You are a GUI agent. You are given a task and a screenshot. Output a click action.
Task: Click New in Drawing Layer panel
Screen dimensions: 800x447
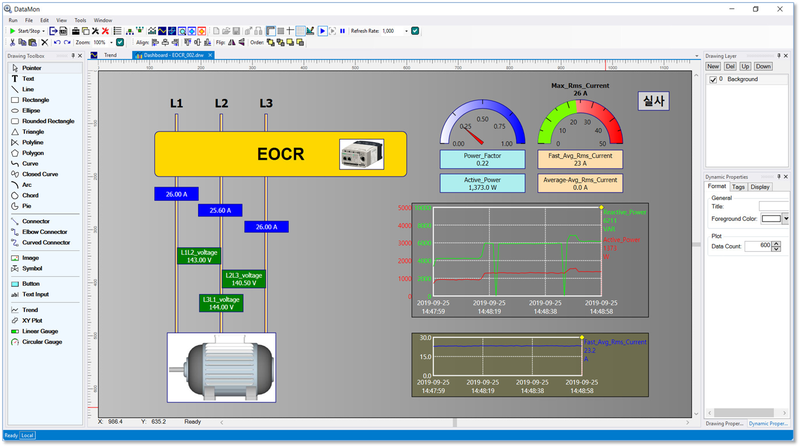tap(713, 66)
